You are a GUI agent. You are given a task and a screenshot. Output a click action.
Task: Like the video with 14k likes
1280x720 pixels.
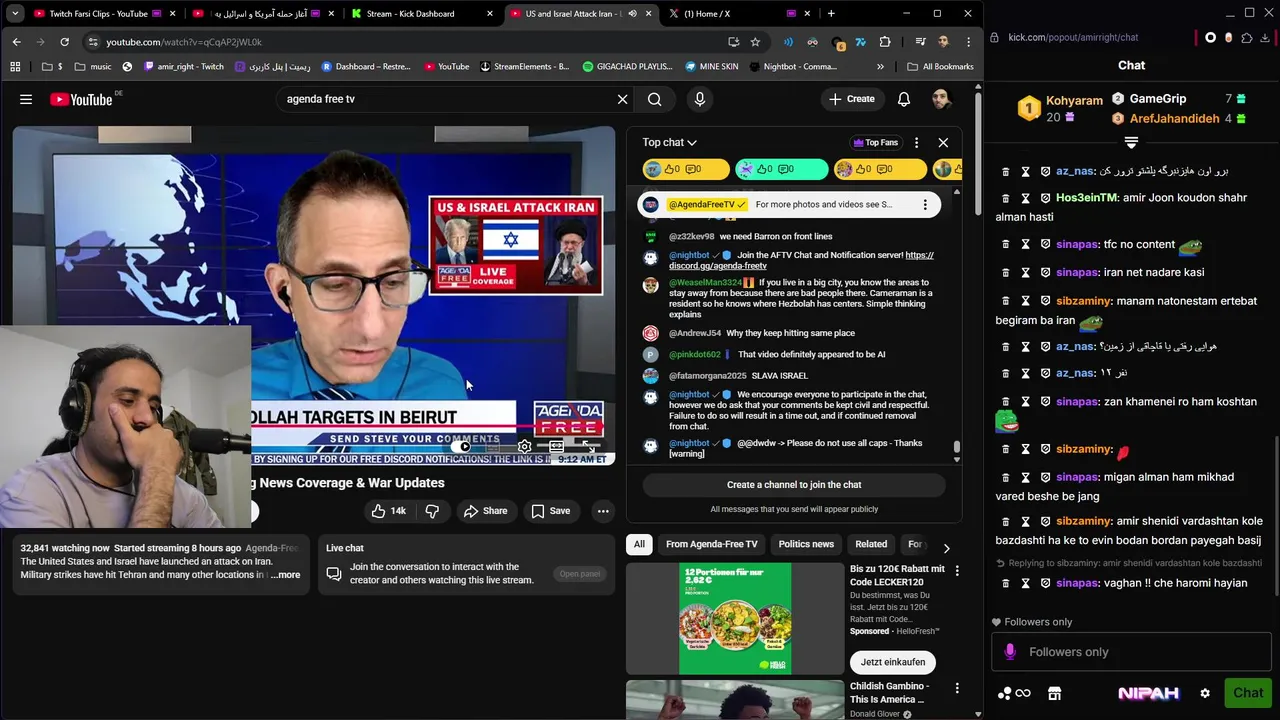[x=388, y=511]
